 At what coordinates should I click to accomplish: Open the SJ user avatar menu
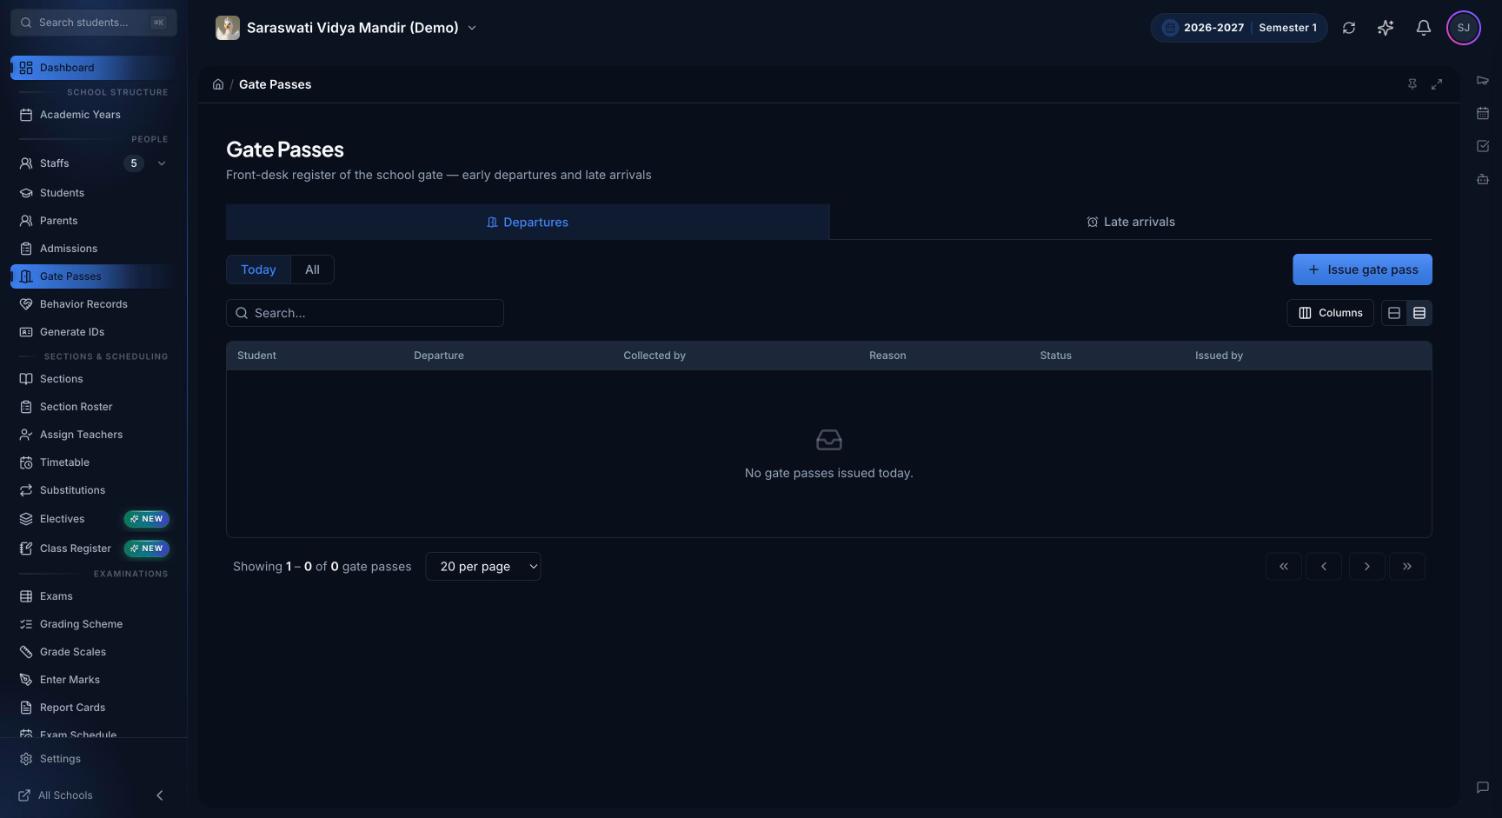1463,28
